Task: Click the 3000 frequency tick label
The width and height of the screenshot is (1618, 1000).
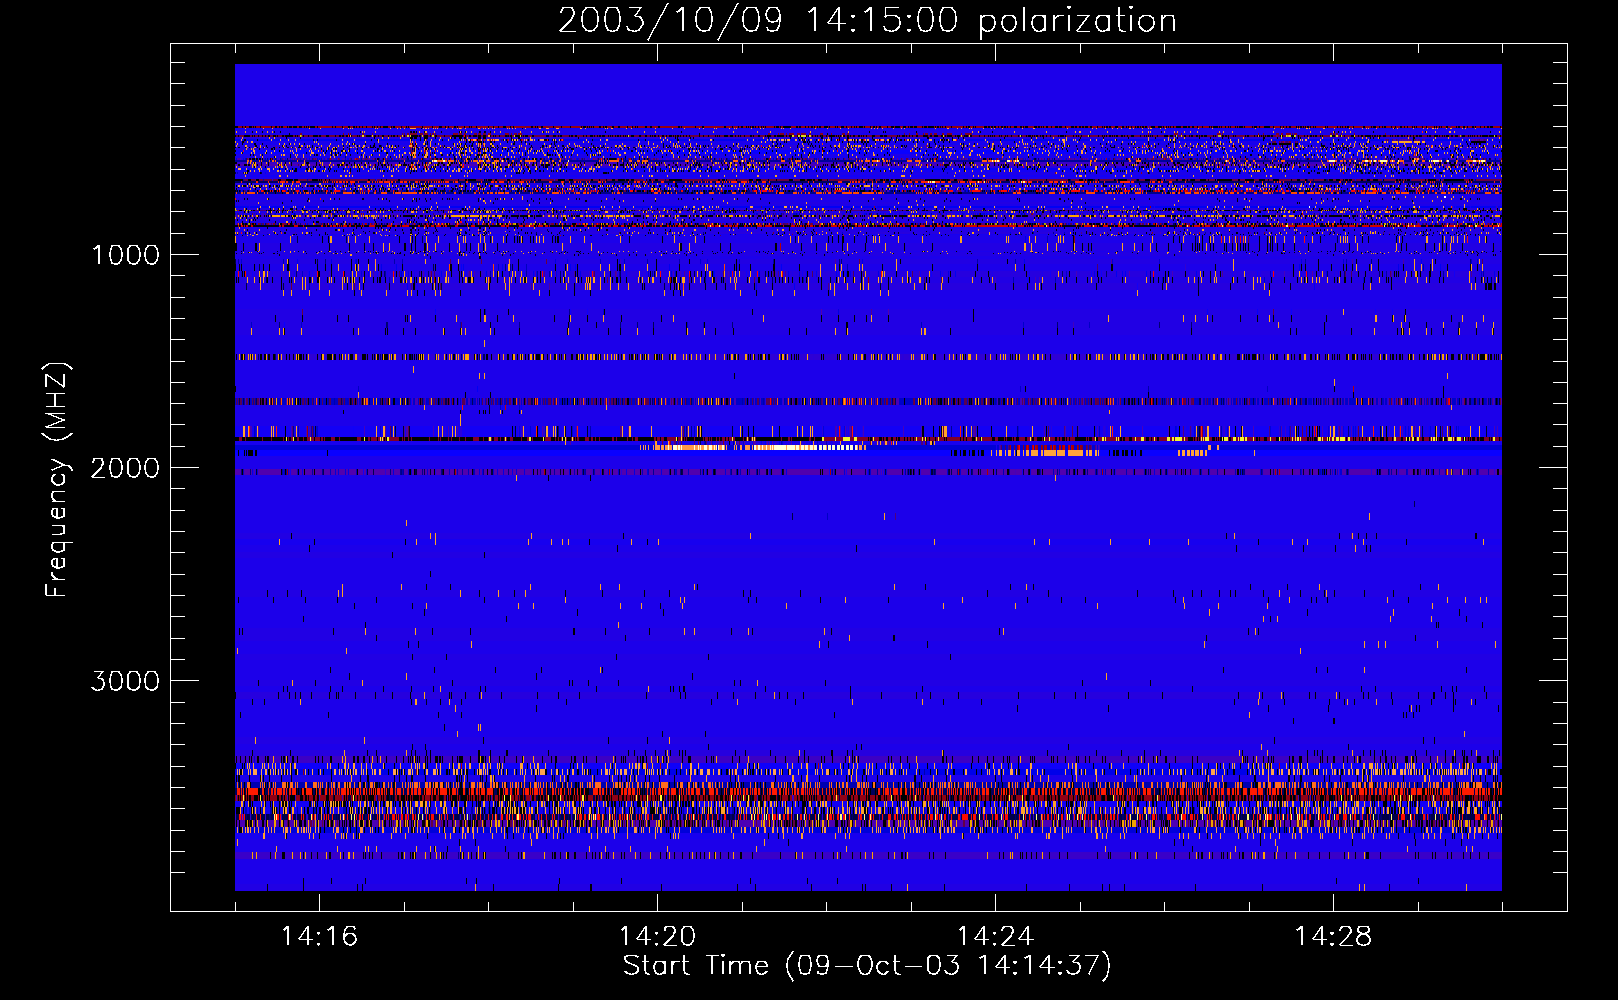Action: (125, 681)
